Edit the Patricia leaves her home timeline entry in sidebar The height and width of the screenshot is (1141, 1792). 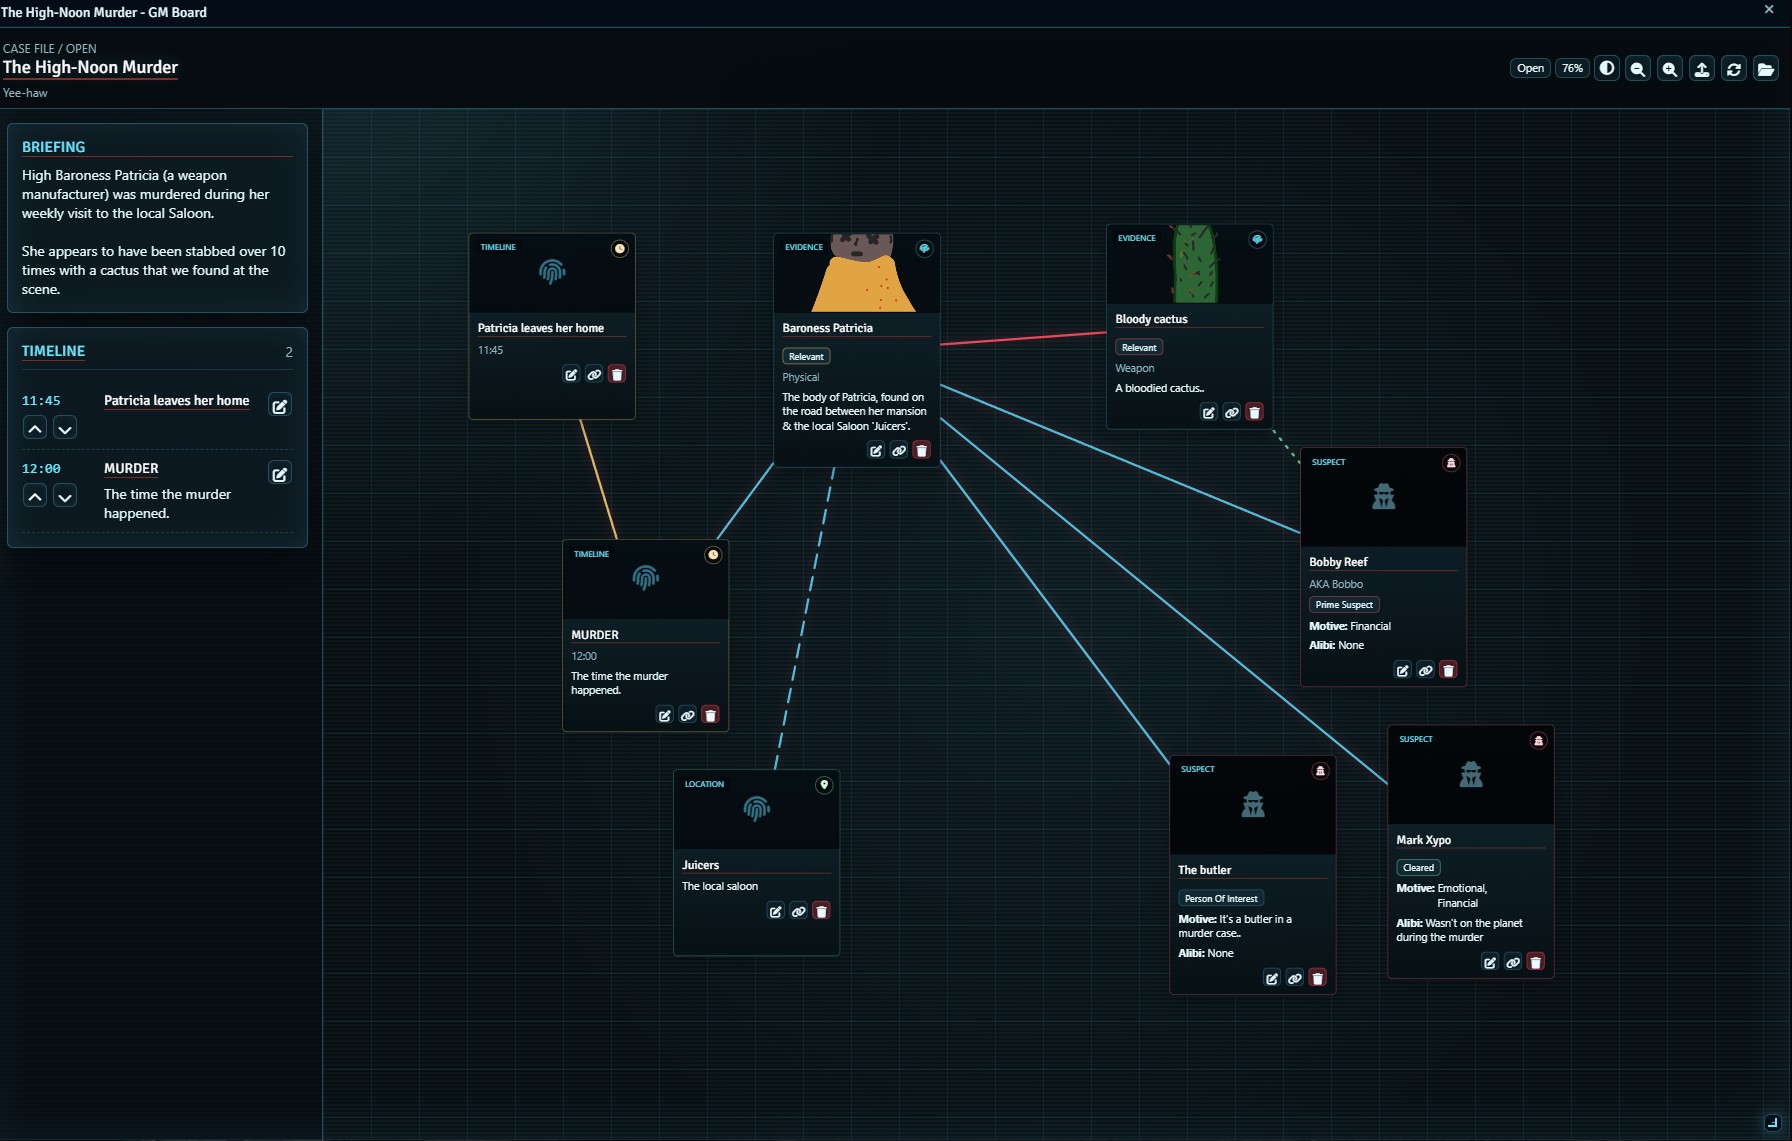click(280, 406)
